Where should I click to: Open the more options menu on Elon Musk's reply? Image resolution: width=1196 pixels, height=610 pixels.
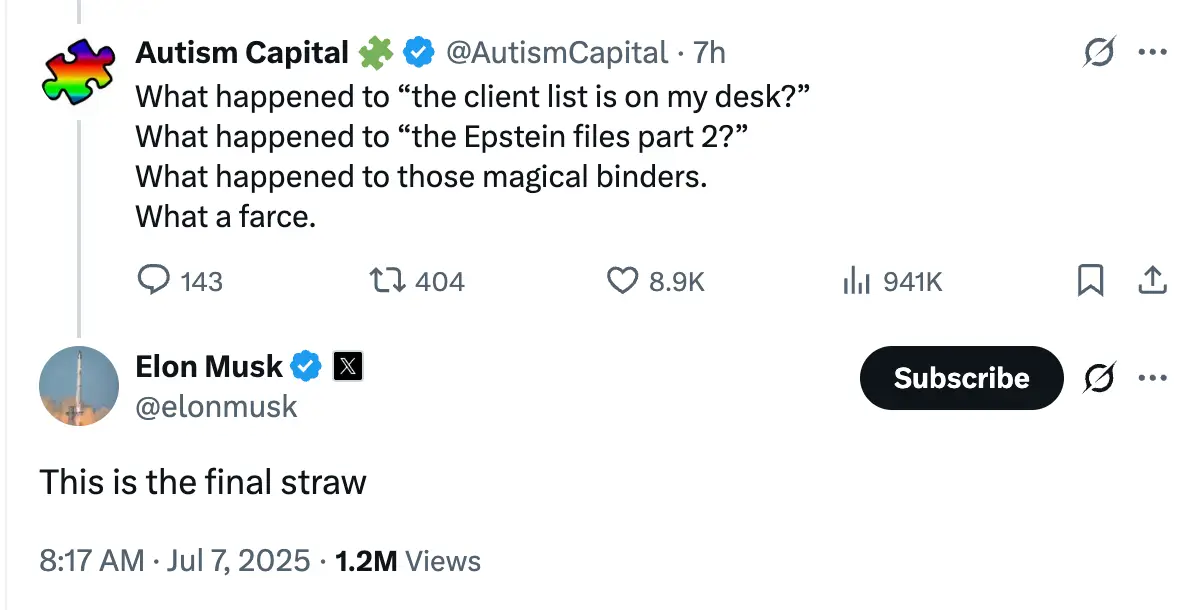[1154, 378]
